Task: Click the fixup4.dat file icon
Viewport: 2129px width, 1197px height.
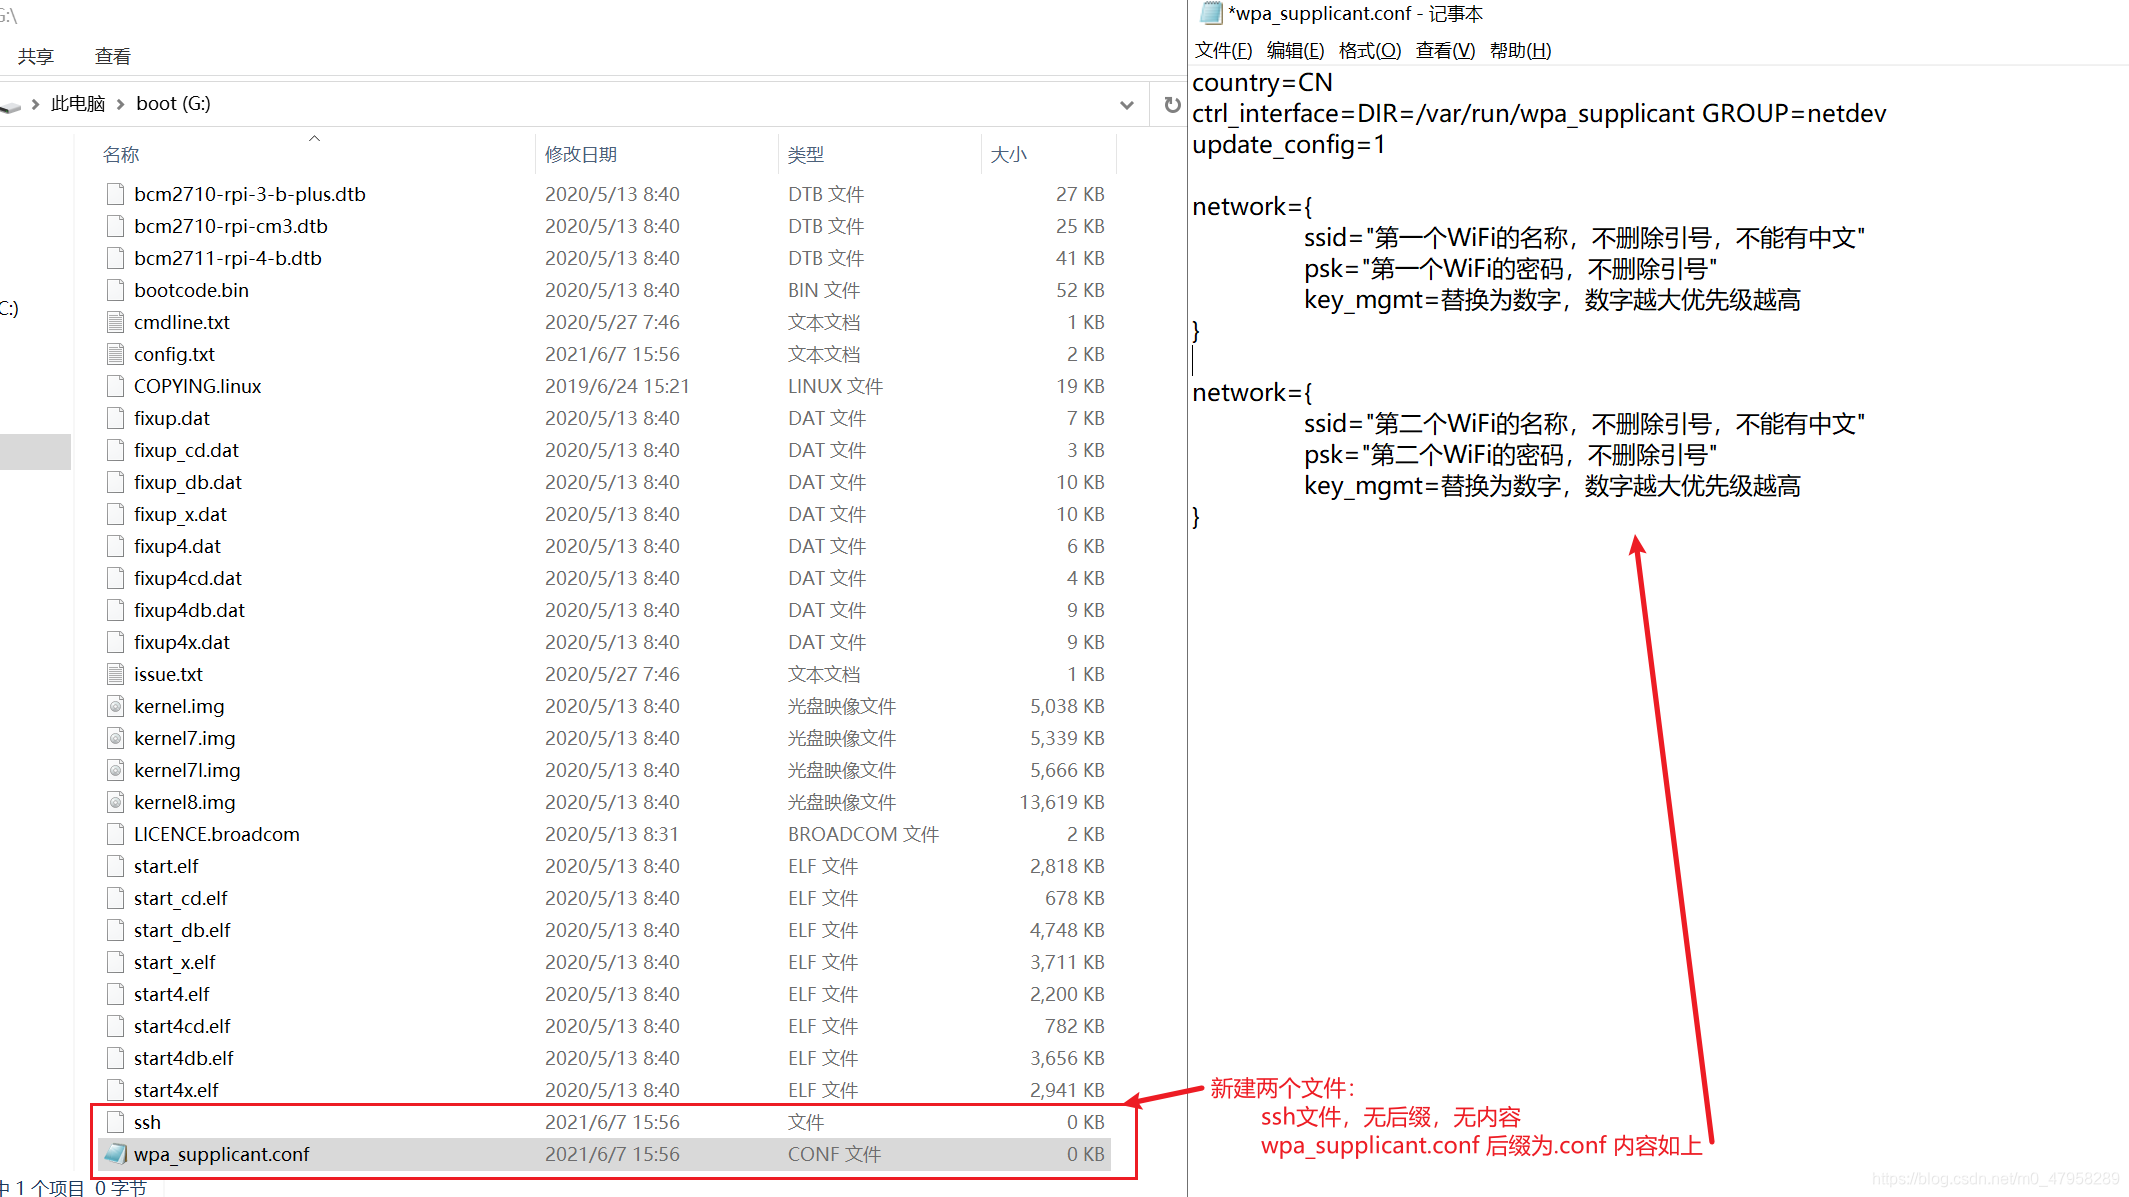Action: [116, 546]
